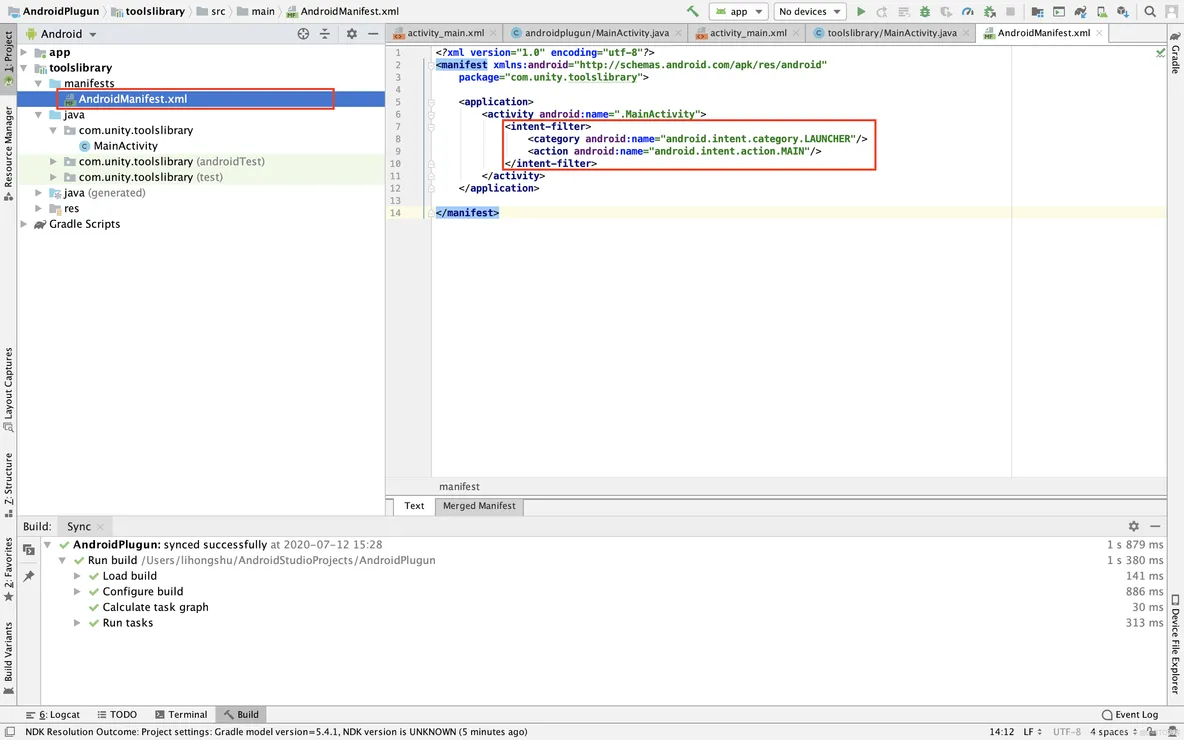Expand com.unity.toolslibrary (androidTest) package
This screenshot has width=1184, height=740.
[x=54, y=162]
